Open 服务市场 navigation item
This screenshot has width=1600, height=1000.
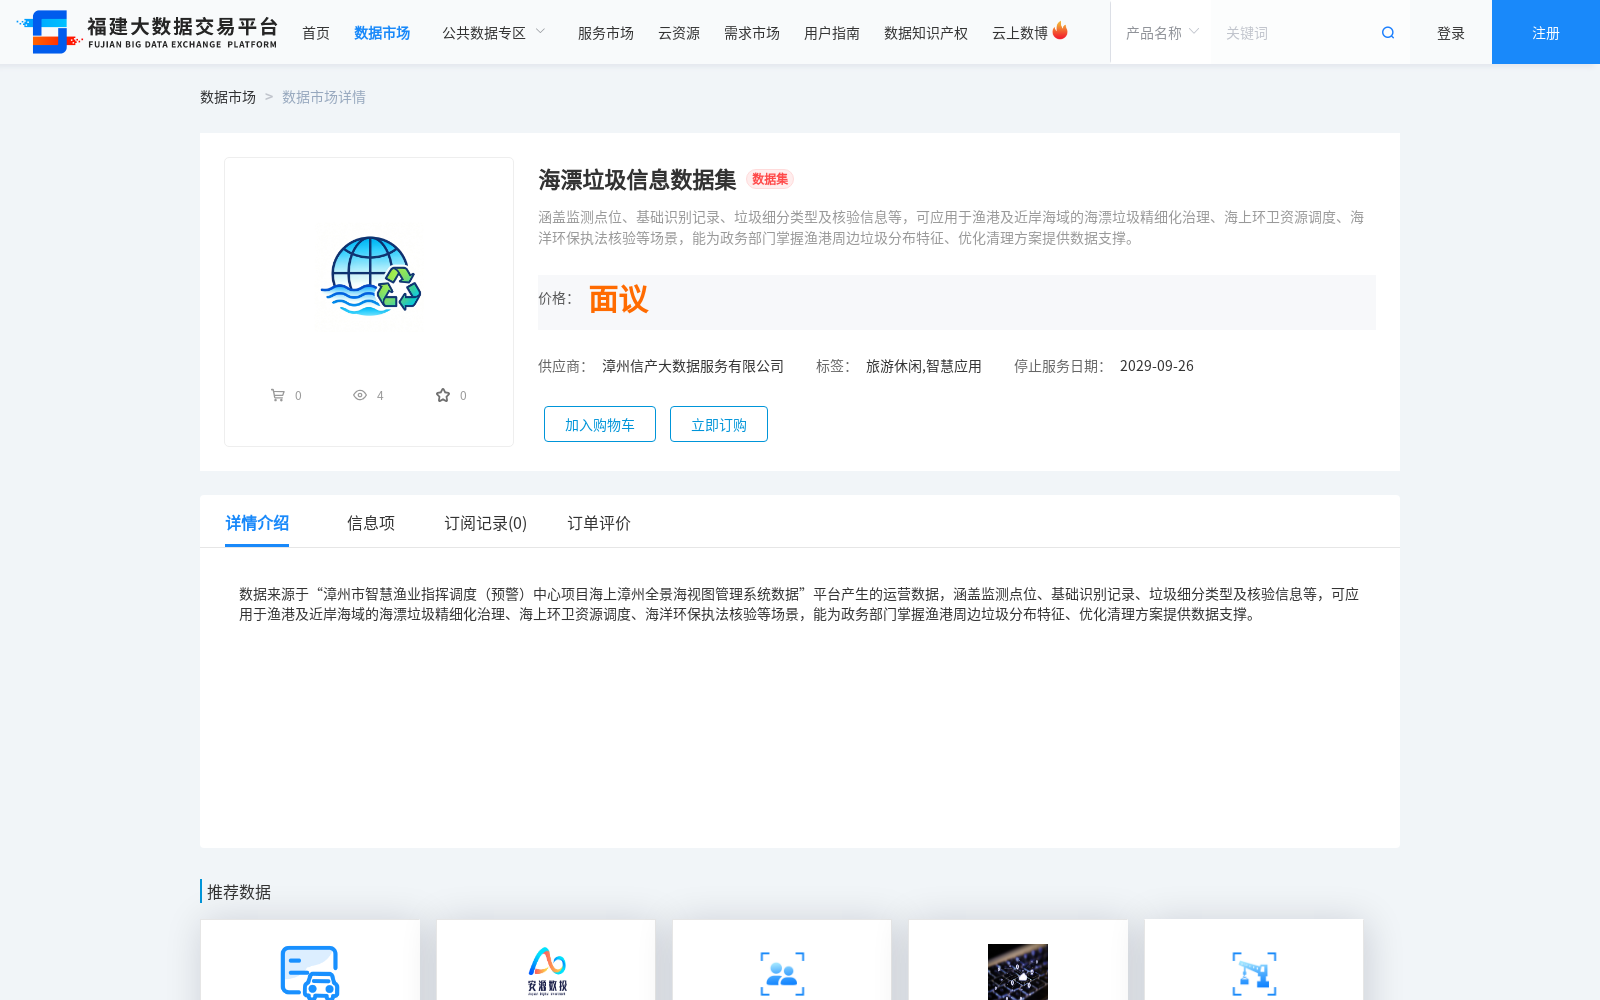point(606,33)
